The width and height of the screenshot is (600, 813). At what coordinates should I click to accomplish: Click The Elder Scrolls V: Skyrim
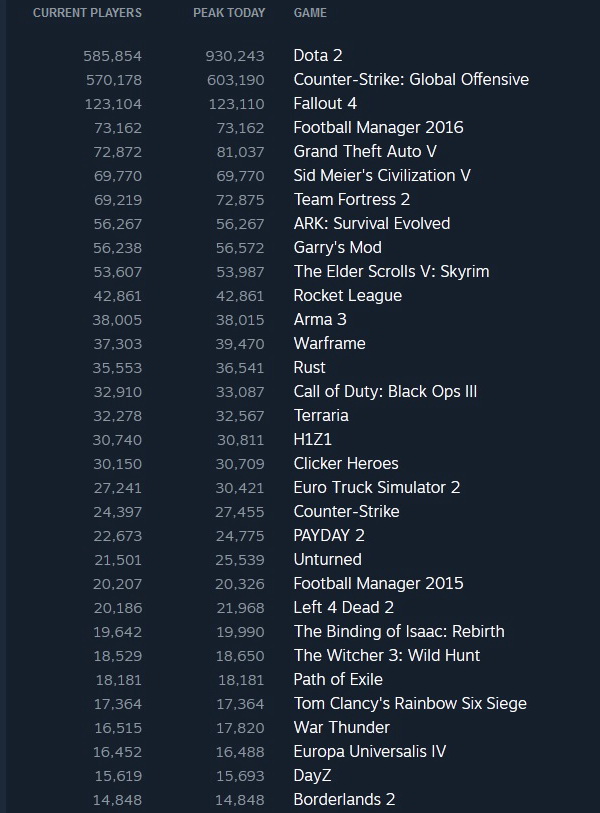pos(391,271)
